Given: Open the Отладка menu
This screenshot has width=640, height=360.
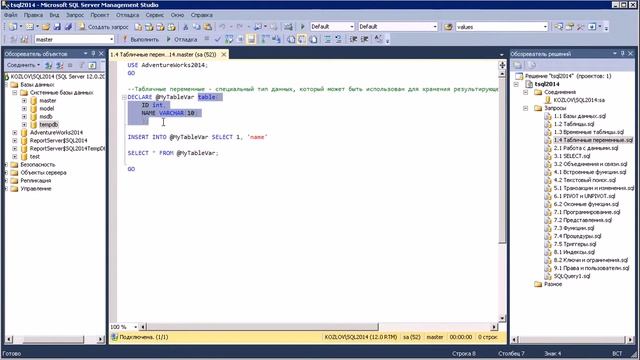Looking at the screenshot, I should click(127, 15).
